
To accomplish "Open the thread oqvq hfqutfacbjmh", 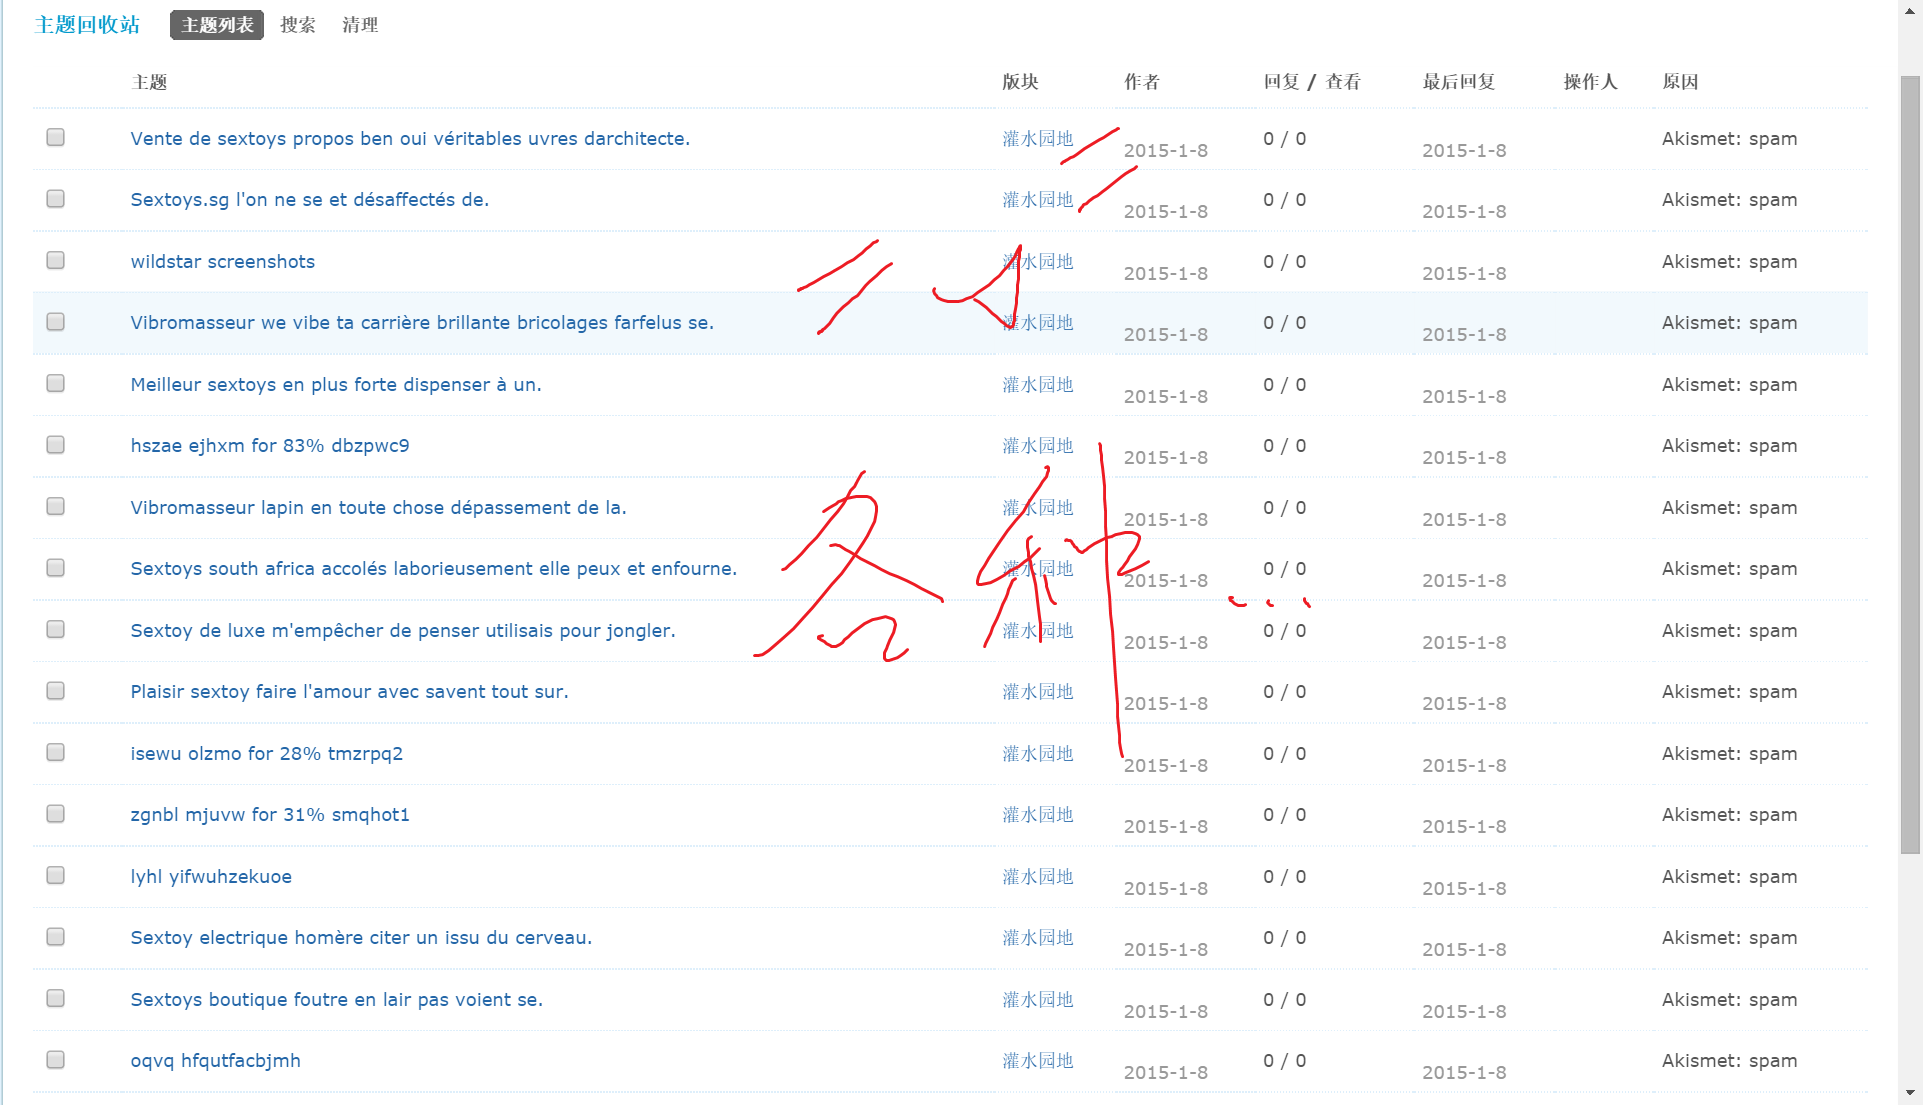I will coord(215,1060).
